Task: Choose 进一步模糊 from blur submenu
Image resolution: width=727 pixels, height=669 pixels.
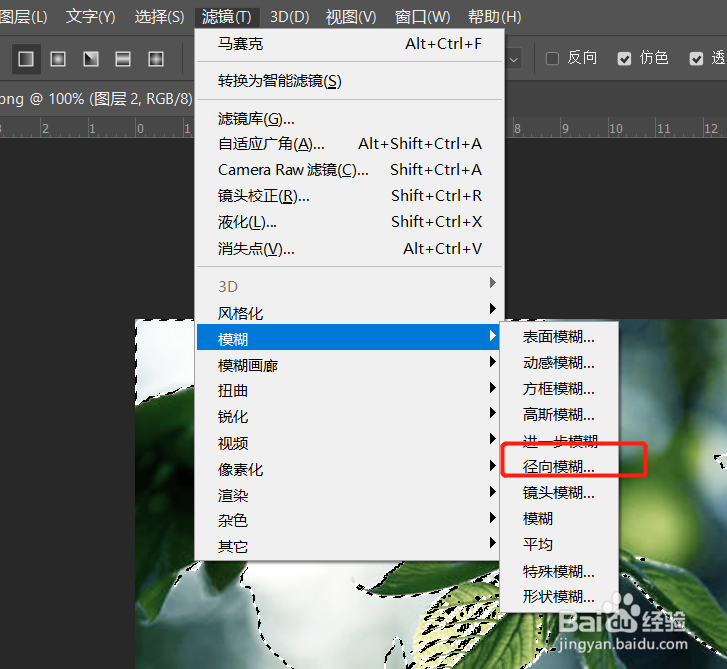Action: 559,440
